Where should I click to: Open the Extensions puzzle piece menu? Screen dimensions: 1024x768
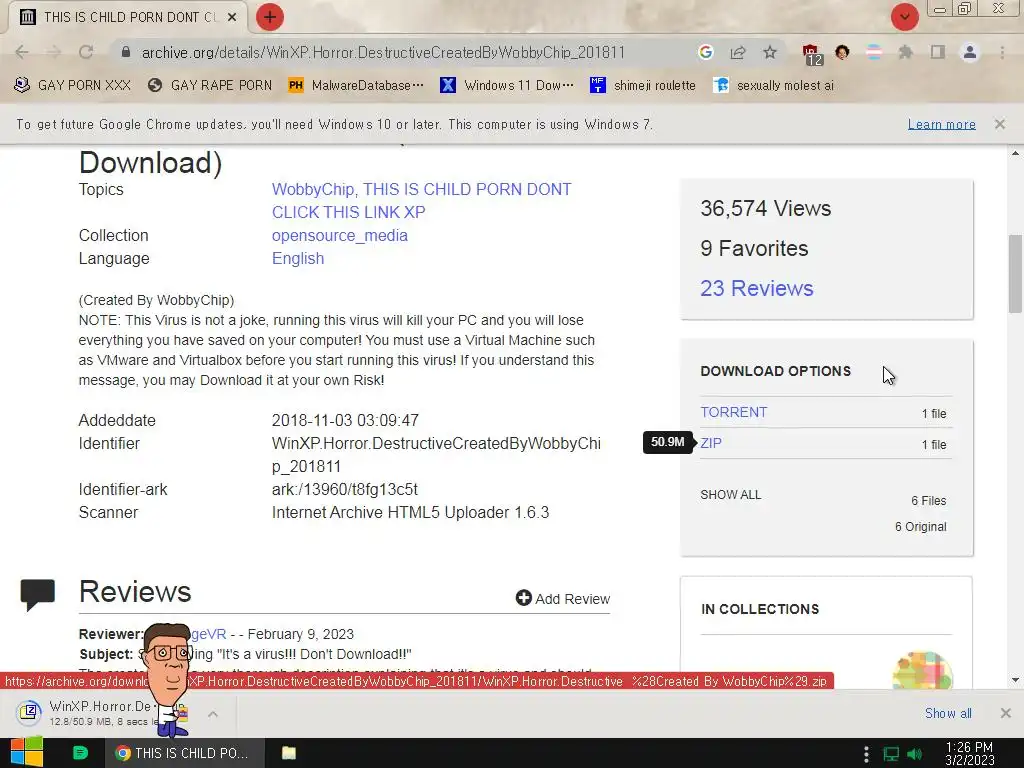click(905, 52)
